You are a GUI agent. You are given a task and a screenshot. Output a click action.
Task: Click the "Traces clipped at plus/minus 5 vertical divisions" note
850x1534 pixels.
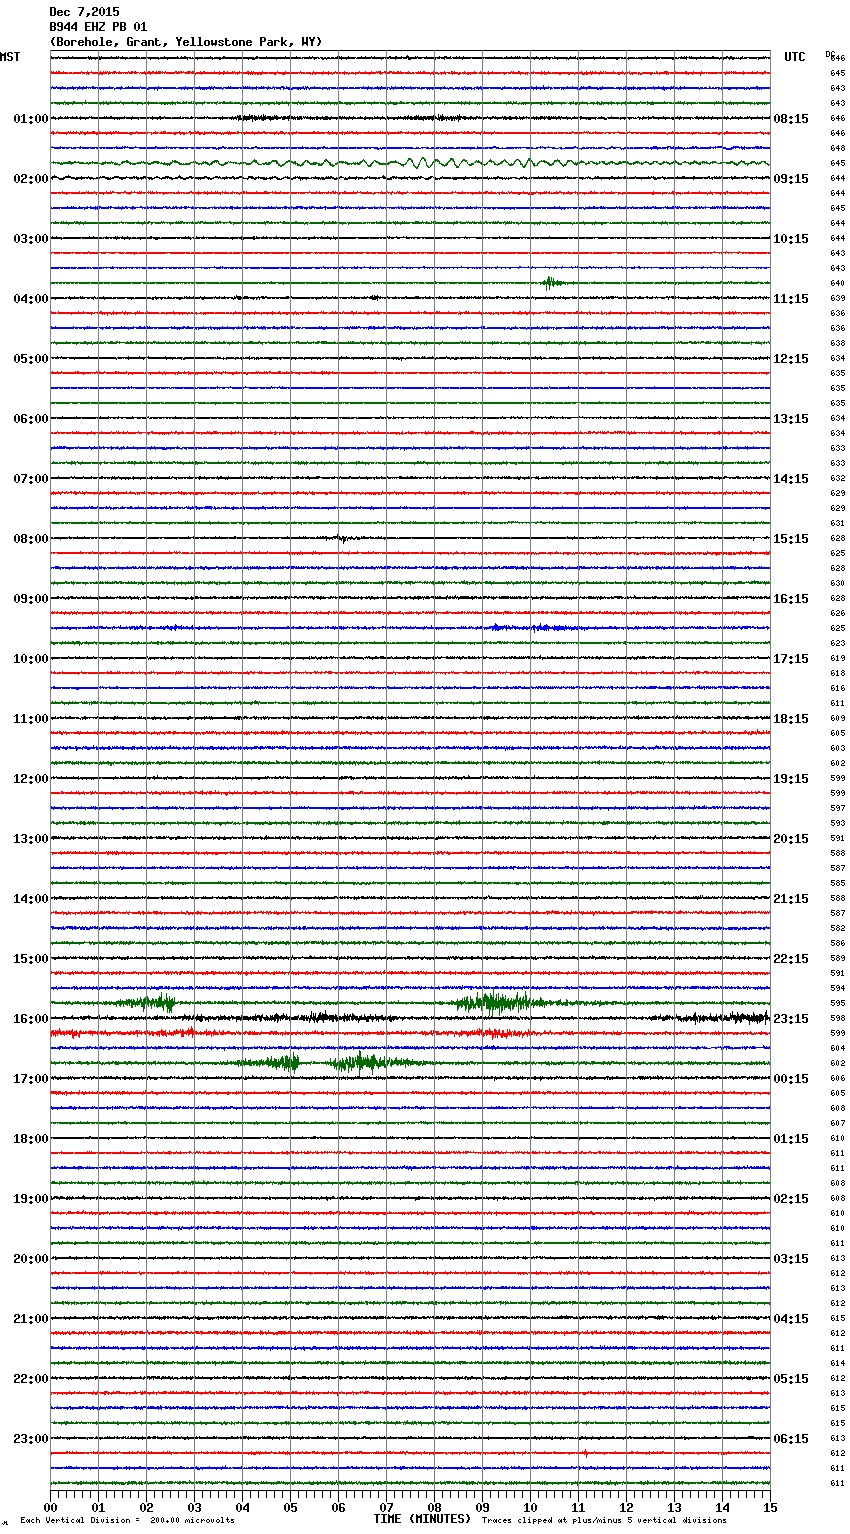604,1520
